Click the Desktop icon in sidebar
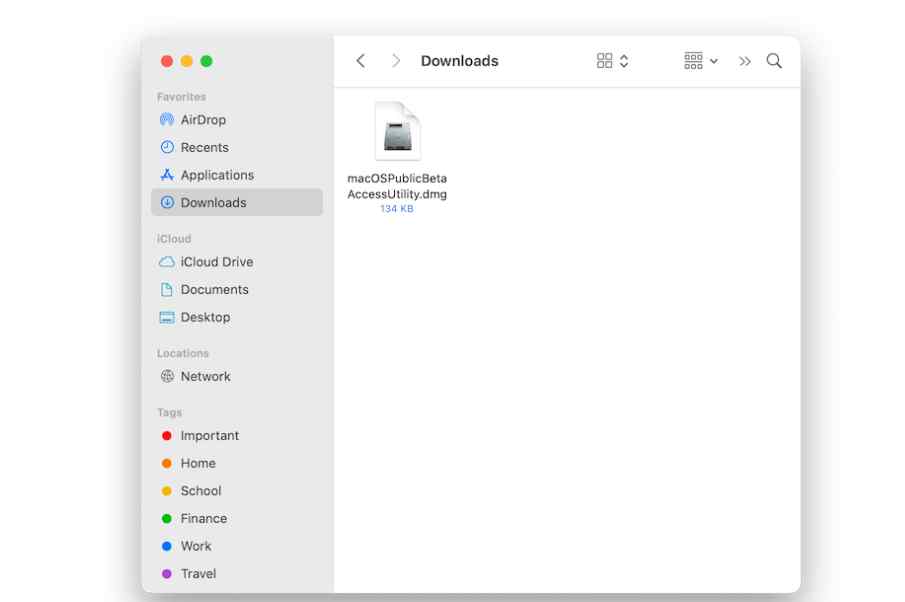This screenshot has width=905, height=602. pyautogui.click(x=167, y=317)
